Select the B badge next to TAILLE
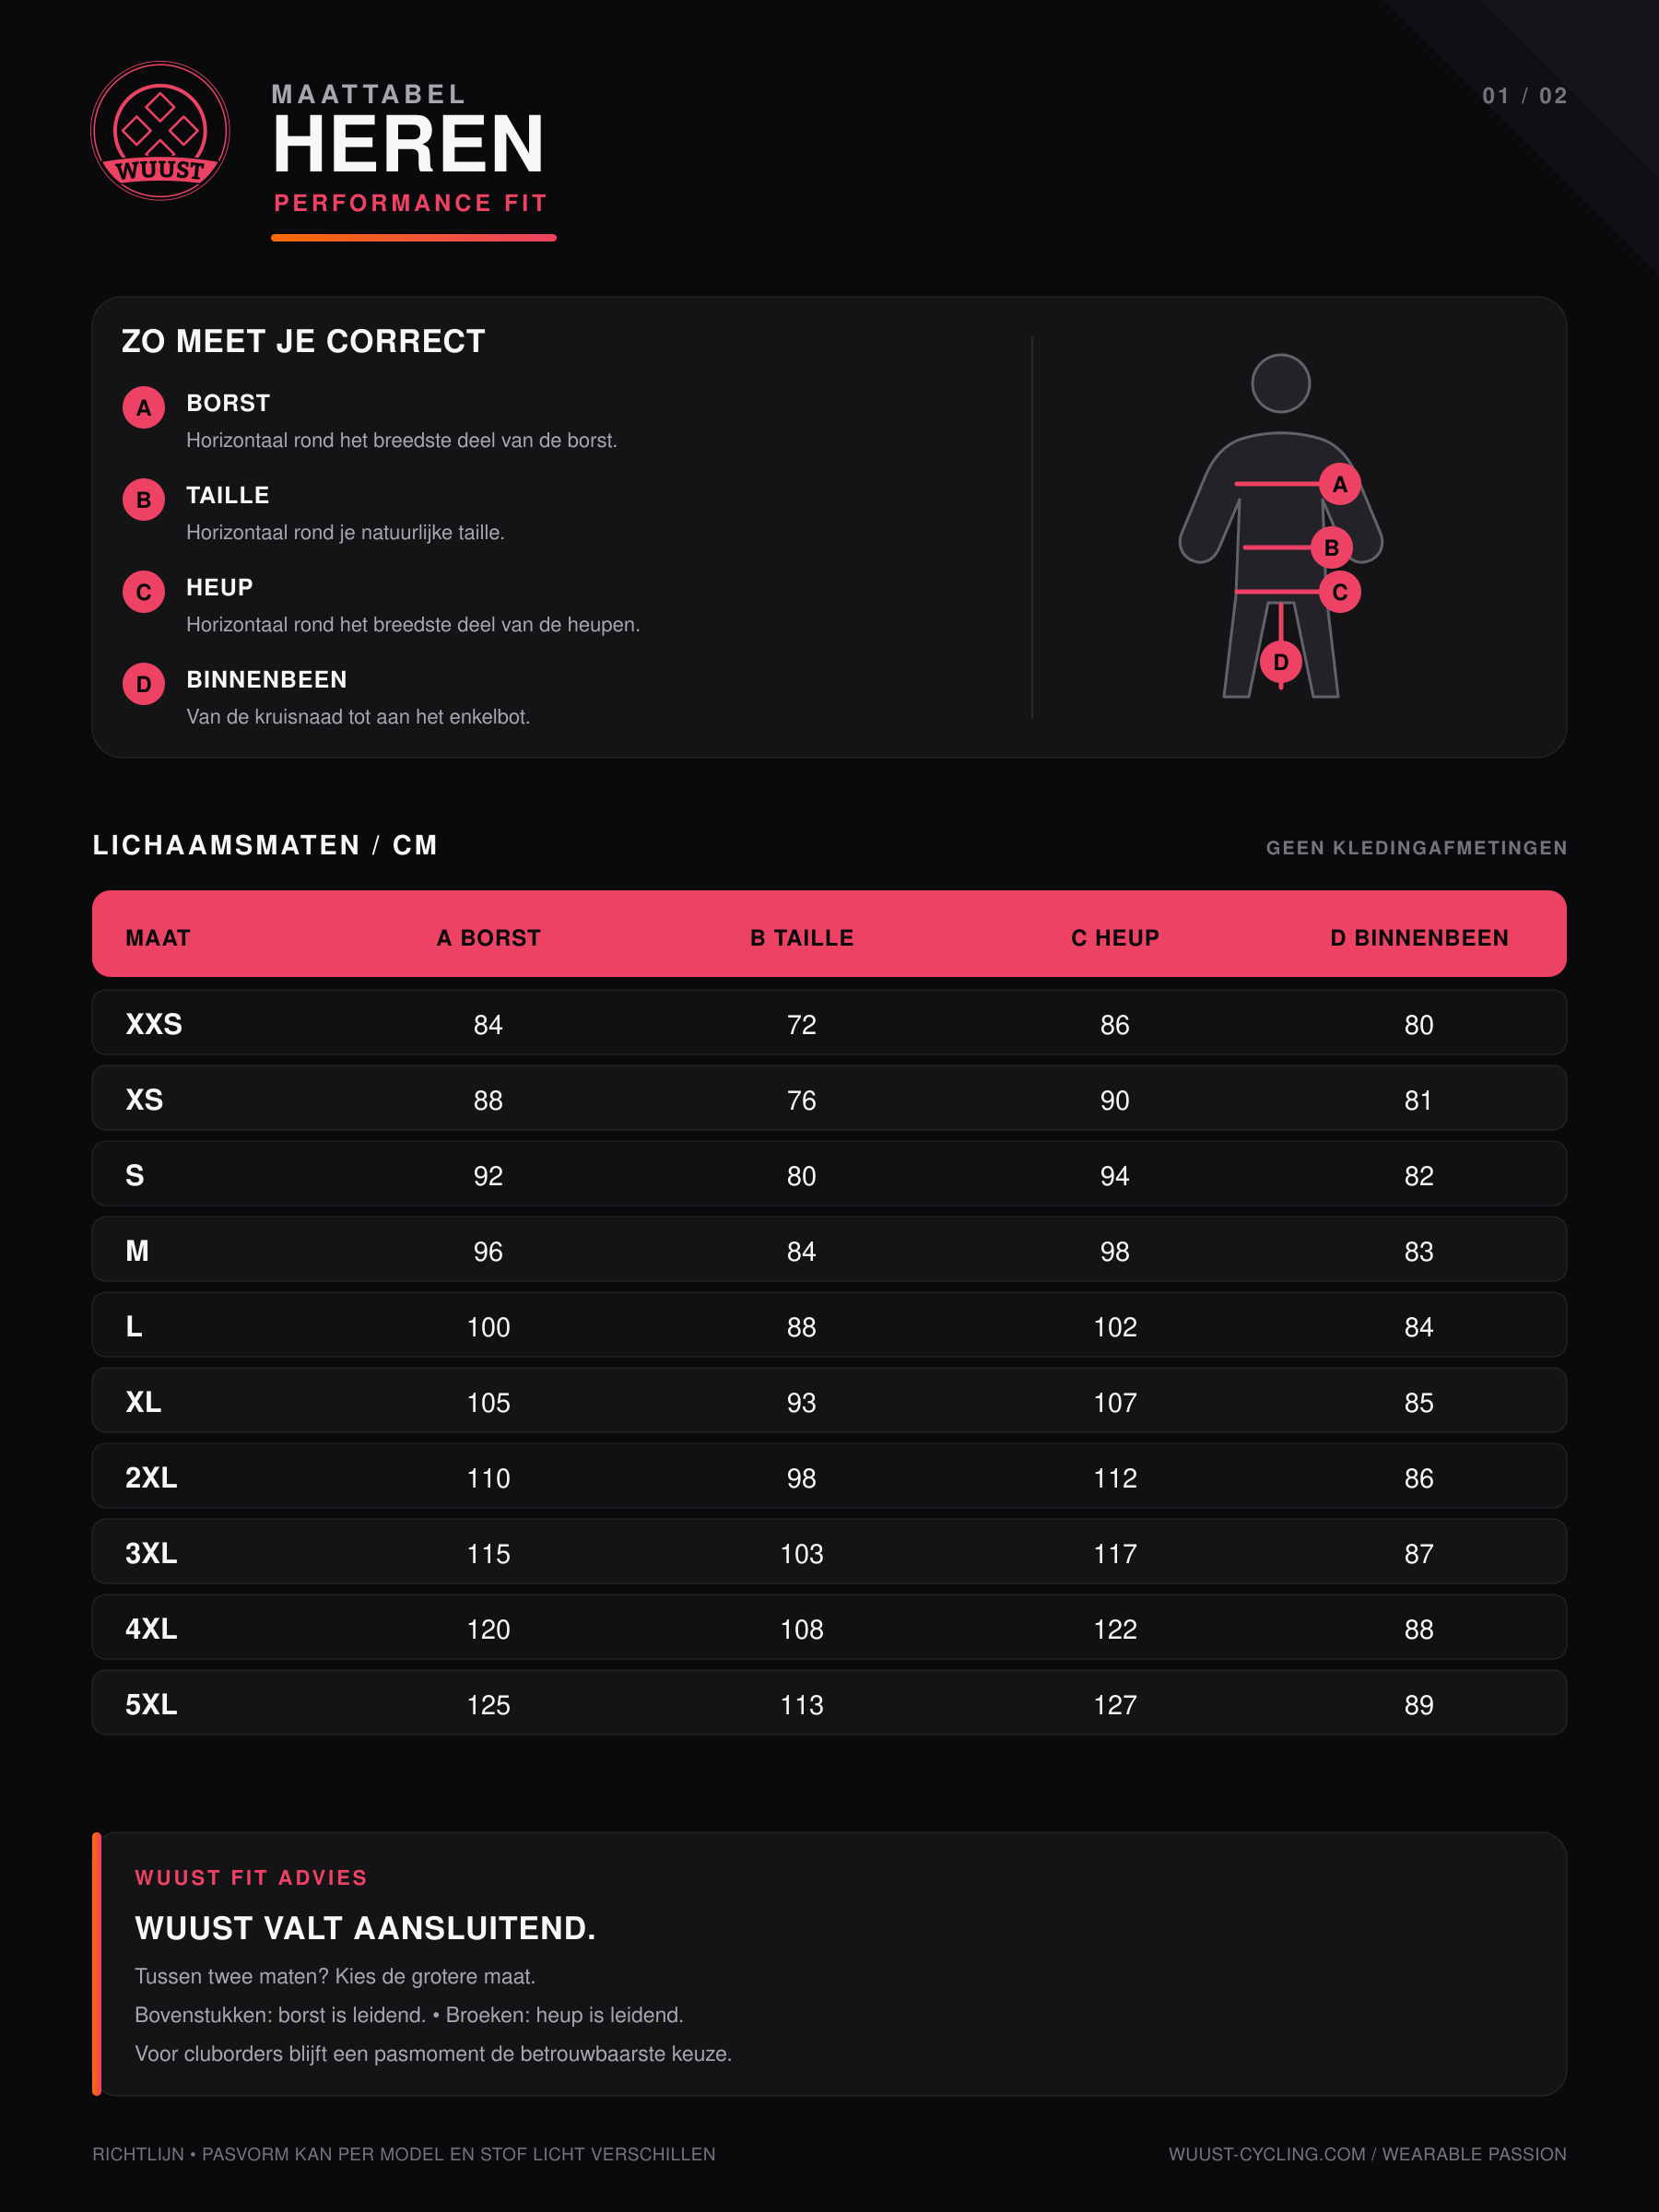The image size is (1659, 2212). tap(144, 500)
